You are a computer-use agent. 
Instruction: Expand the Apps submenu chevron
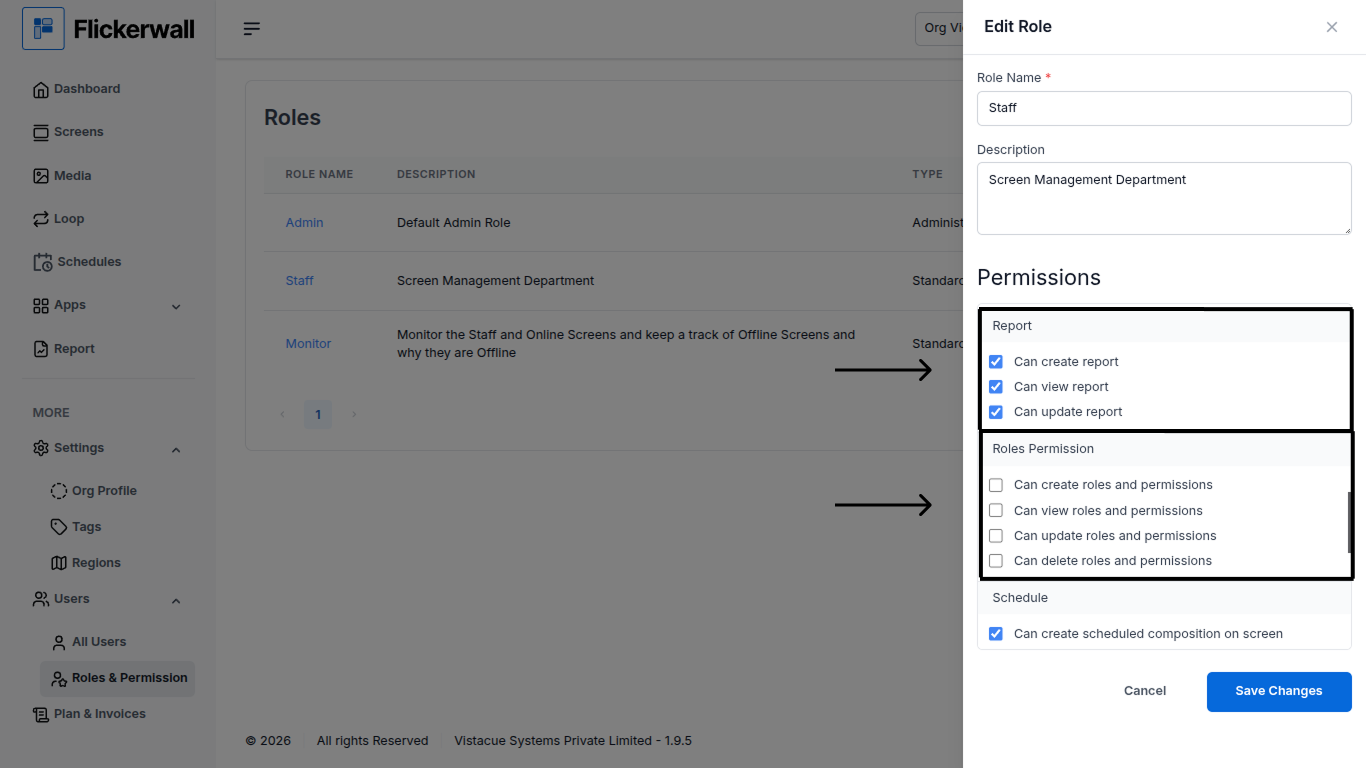point(176,307)
